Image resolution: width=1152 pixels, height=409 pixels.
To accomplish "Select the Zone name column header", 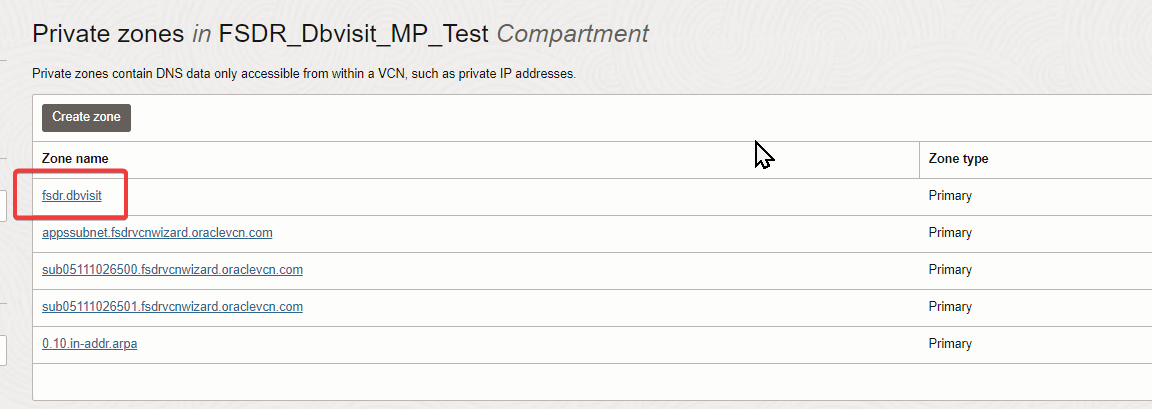I will pyautogui.click(x=75, y=159).
